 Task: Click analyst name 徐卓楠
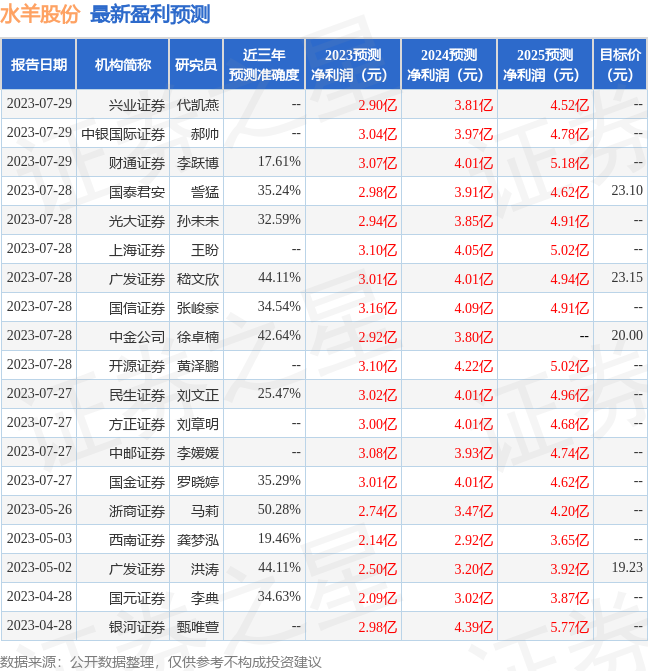coord(198,337)
